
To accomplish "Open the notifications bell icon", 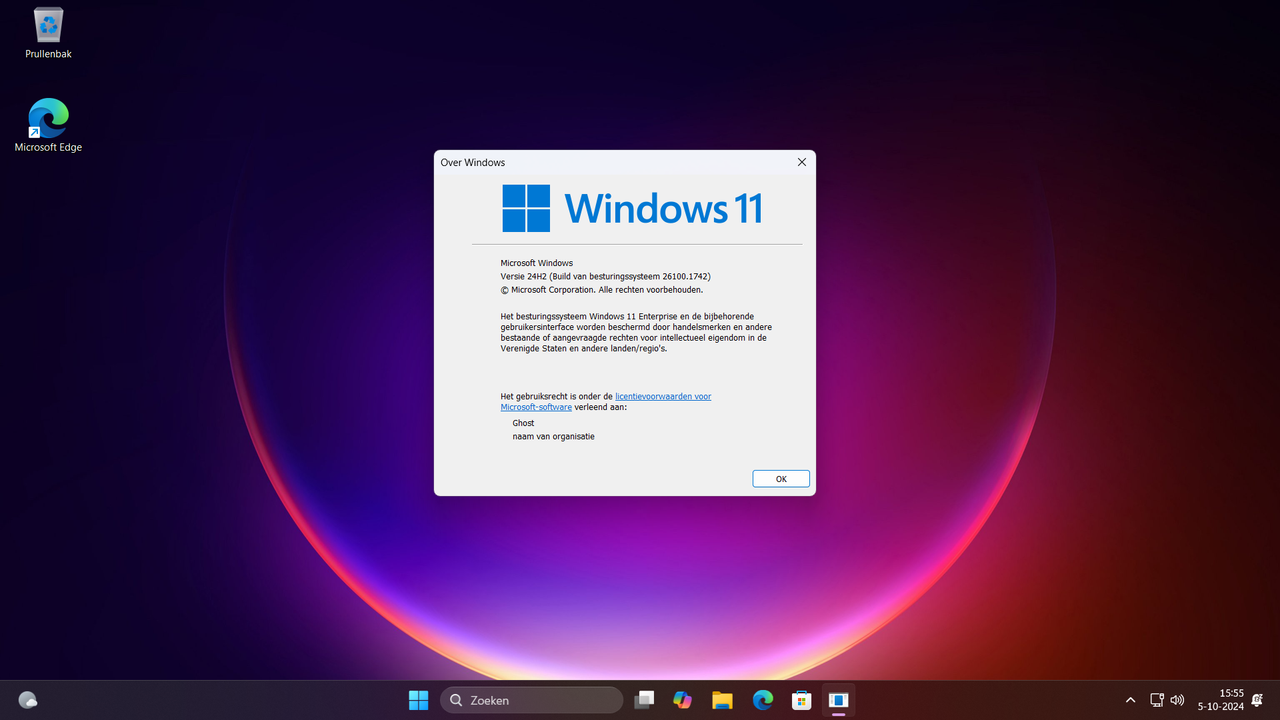I will (1258, 700).
